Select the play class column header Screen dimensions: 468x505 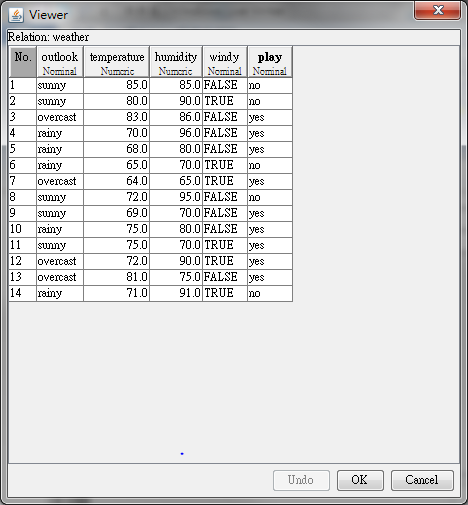pos(270,62)
